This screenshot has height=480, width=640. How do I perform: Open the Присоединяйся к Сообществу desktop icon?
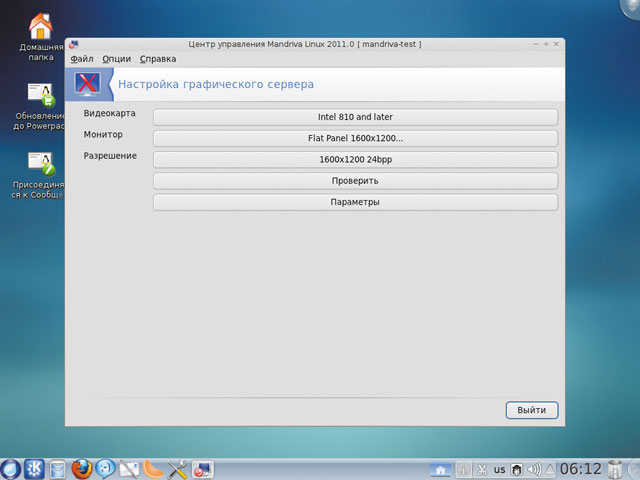pyautogui.click(x=38, y=176)
